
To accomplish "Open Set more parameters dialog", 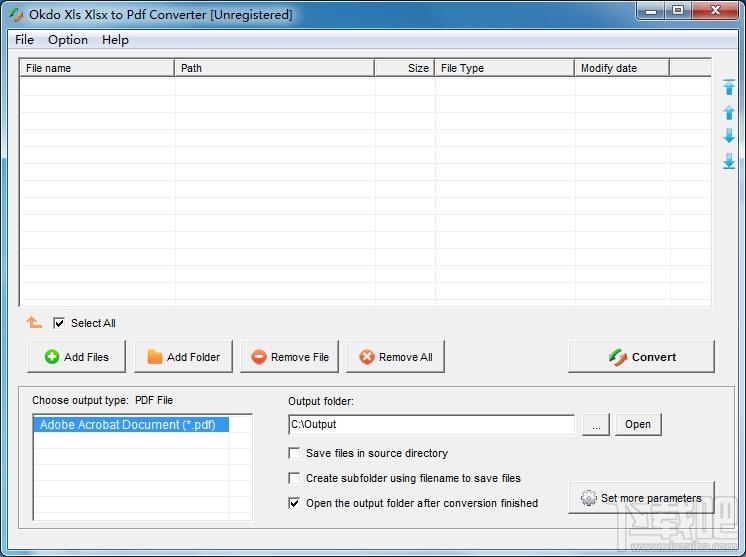I will point(641,498).
